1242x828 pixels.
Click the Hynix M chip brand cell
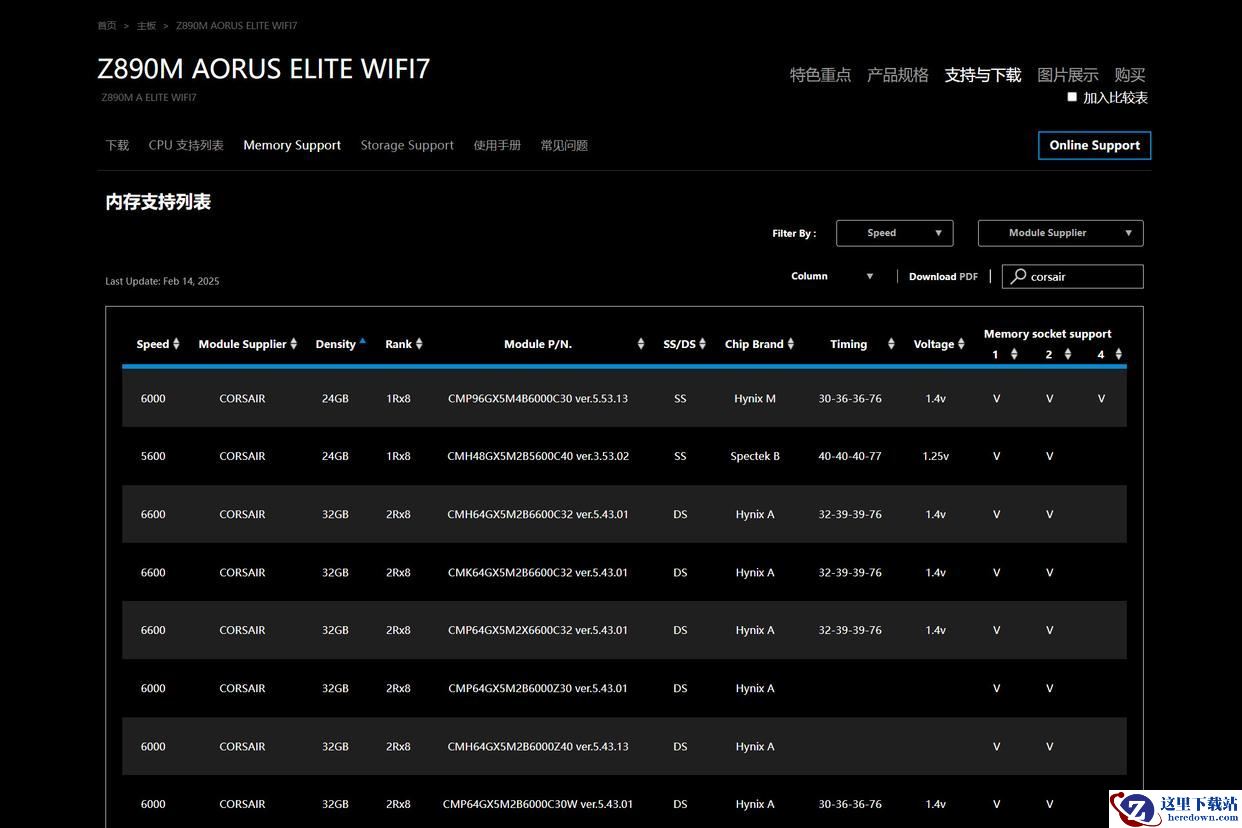pyautogui.click(x=755, y=398)
